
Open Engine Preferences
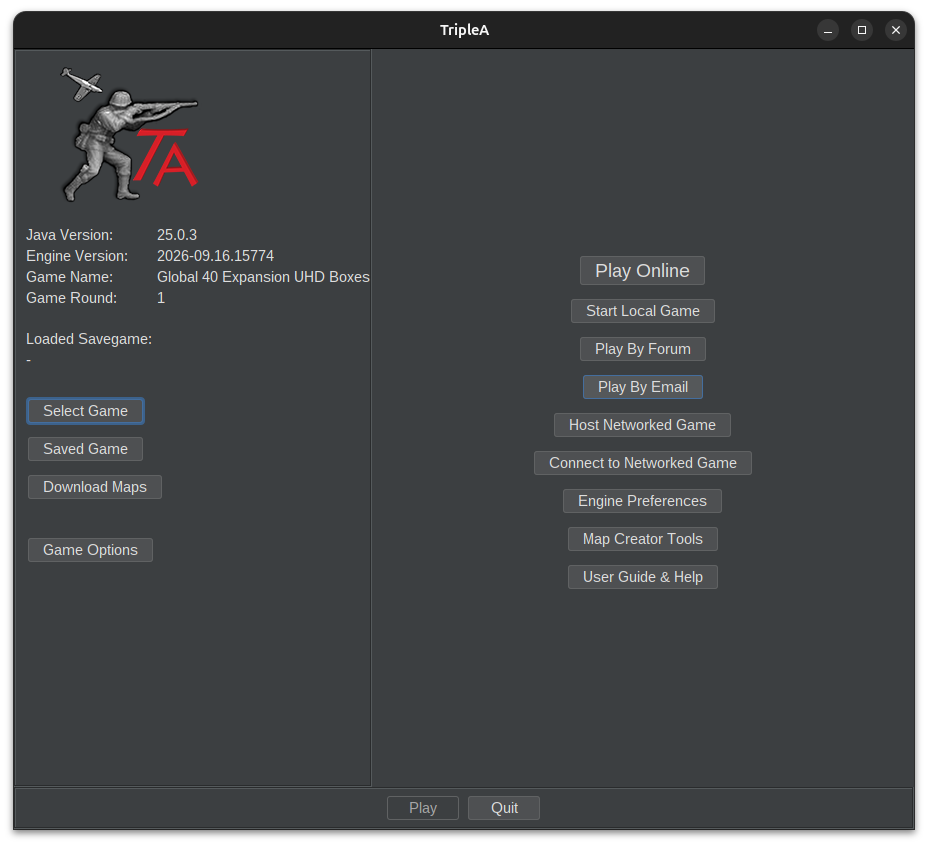[642, 500]
